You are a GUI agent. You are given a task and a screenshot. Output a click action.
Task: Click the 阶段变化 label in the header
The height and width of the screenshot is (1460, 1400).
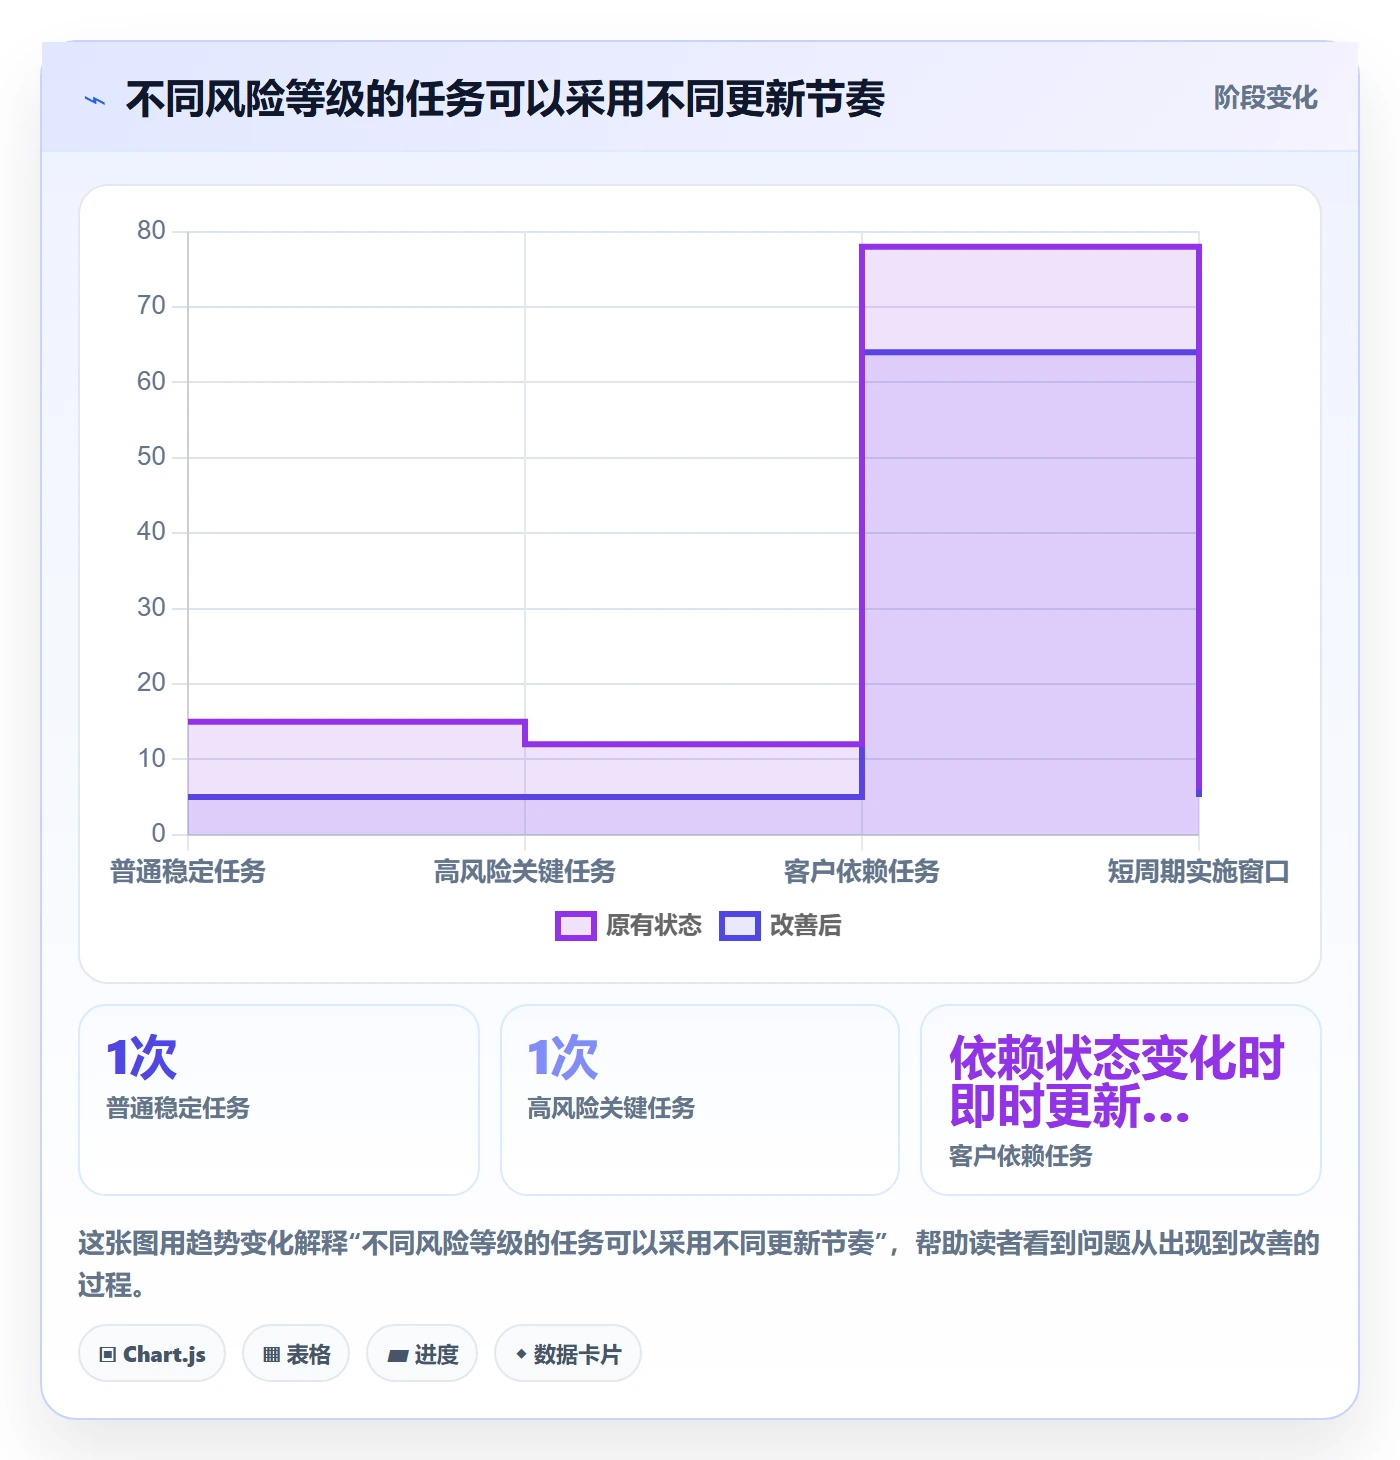point(1265,98)
